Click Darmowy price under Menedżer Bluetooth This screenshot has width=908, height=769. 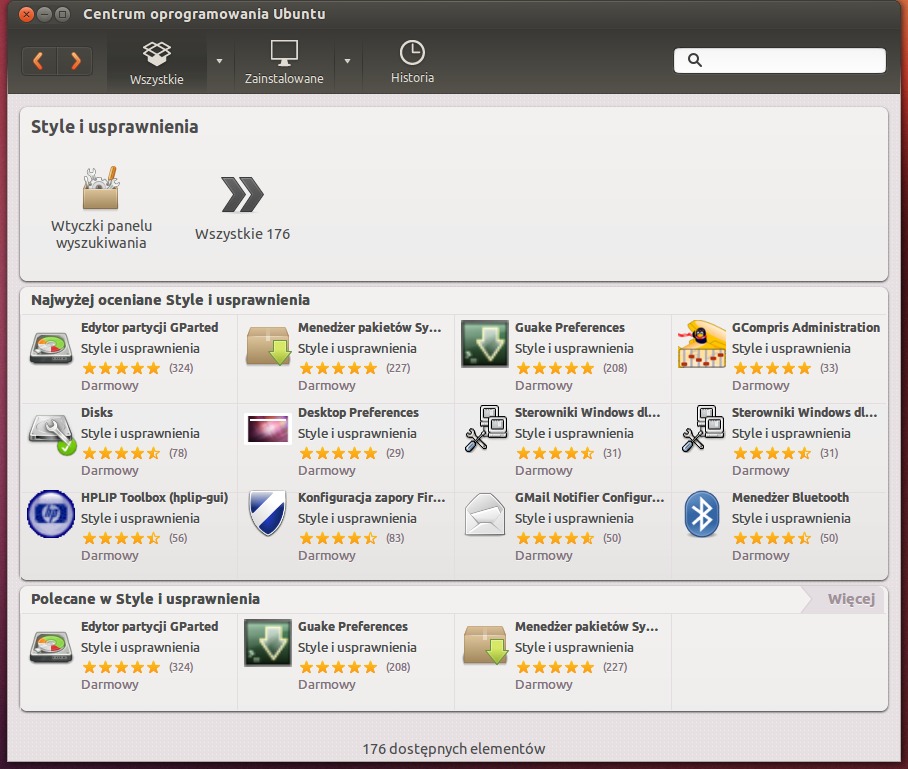pyautogui.click(x=760, y=555)
